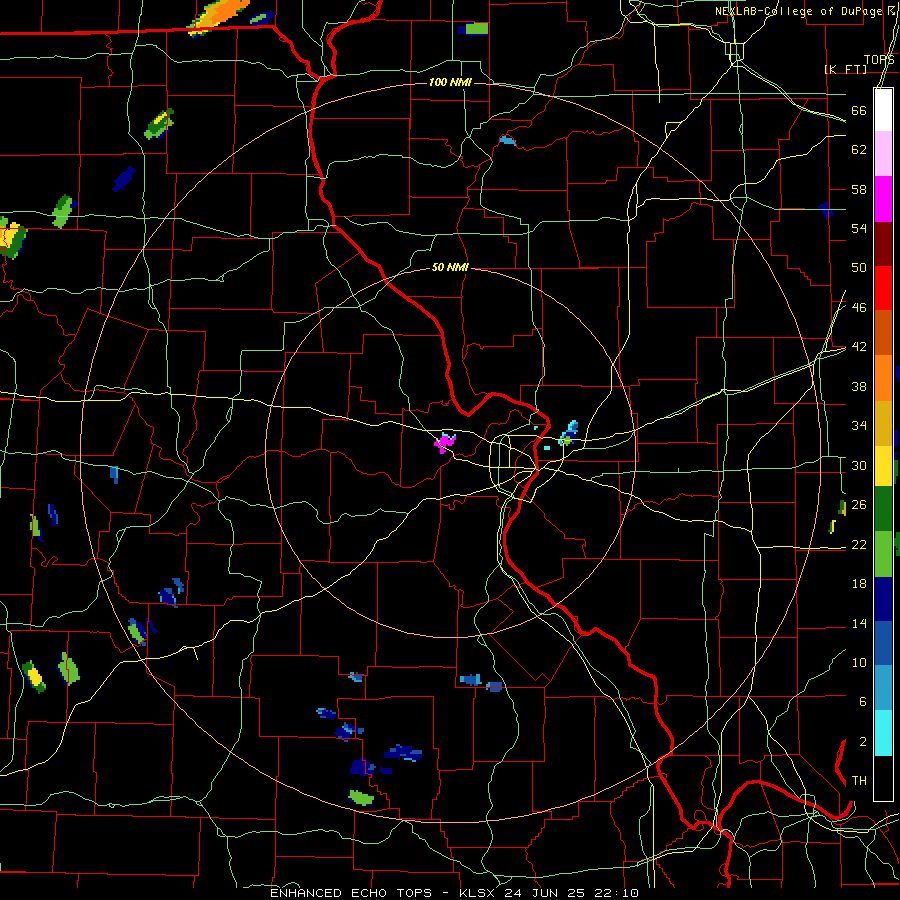Click the '50' value on the height scale
900x900 pixels.
tap(859, 268)
